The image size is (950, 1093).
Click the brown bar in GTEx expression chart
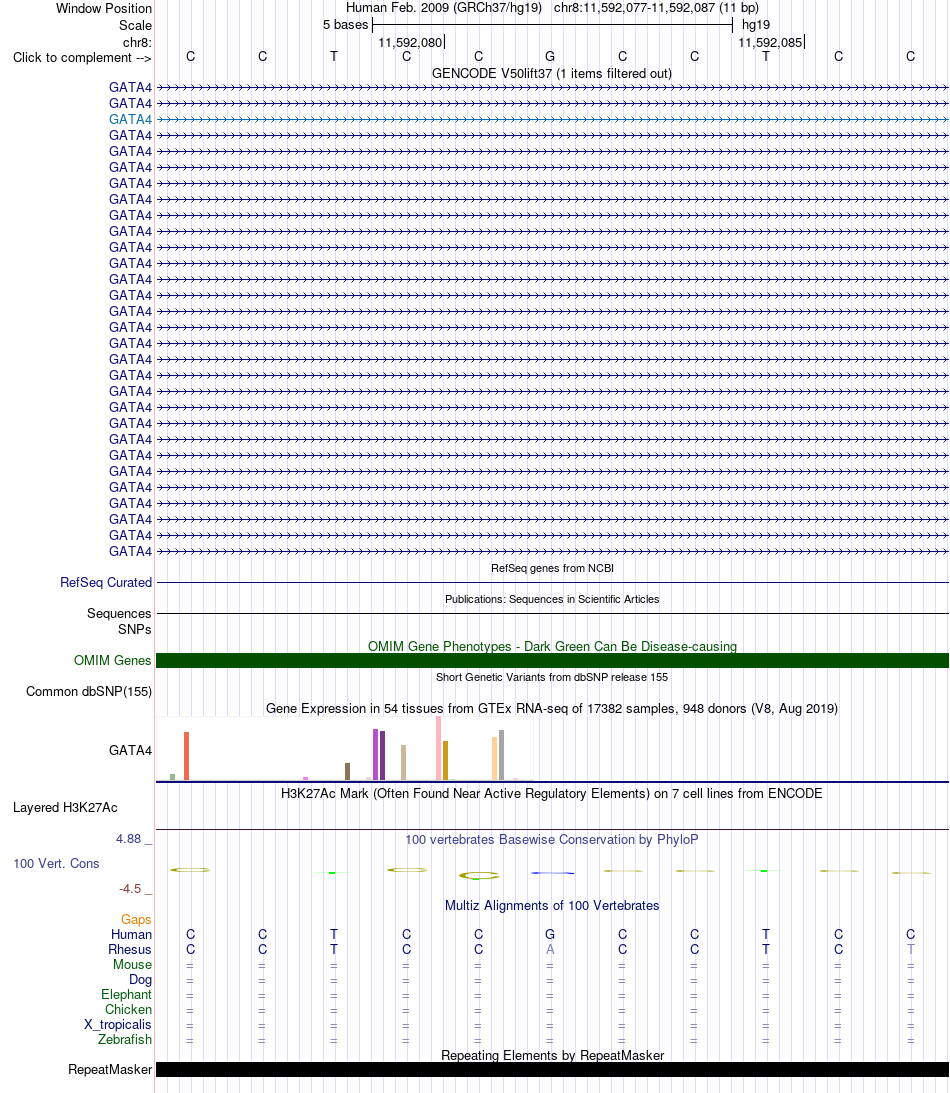tap(347, 772)
